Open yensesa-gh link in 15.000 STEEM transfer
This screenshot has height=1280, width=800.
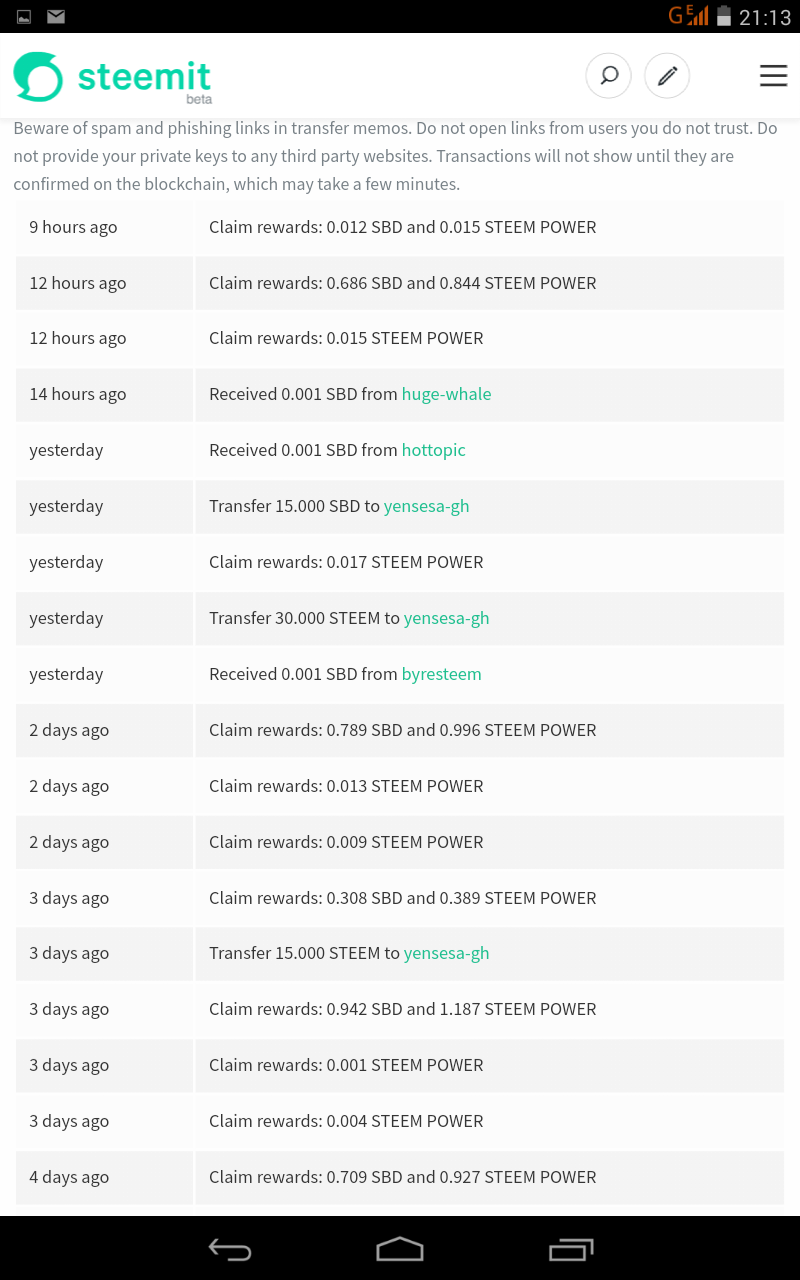tap(446, 953)
